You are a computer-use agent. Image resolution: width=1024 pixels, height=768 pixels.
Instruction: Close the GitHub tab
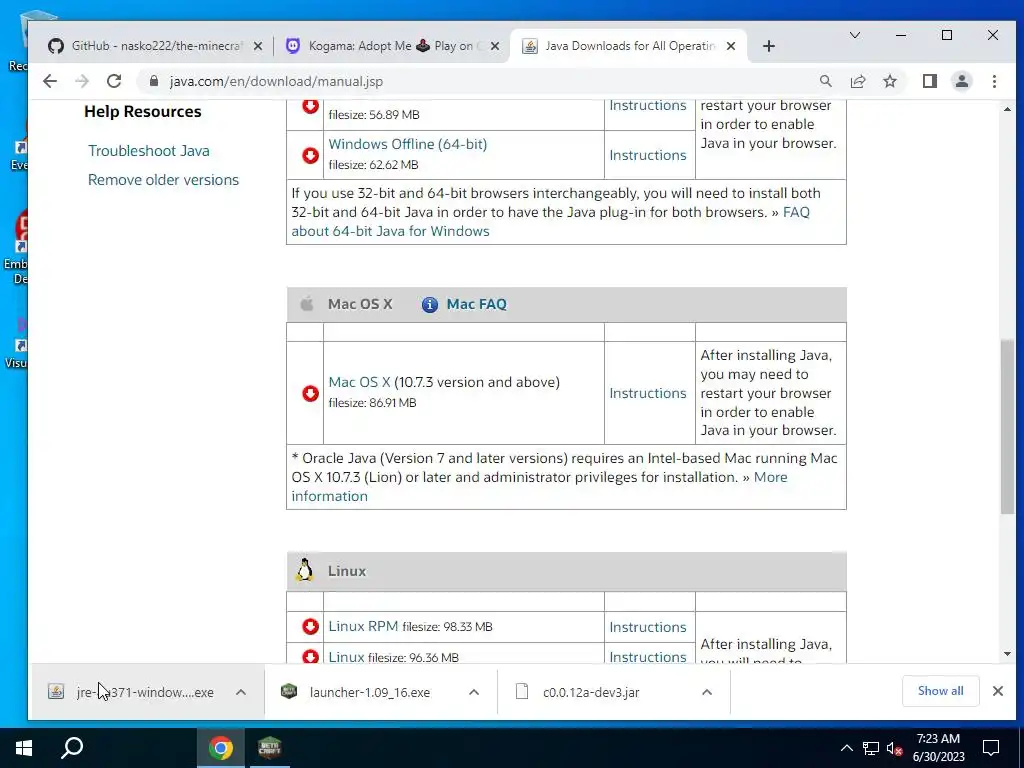click(257, 46)
